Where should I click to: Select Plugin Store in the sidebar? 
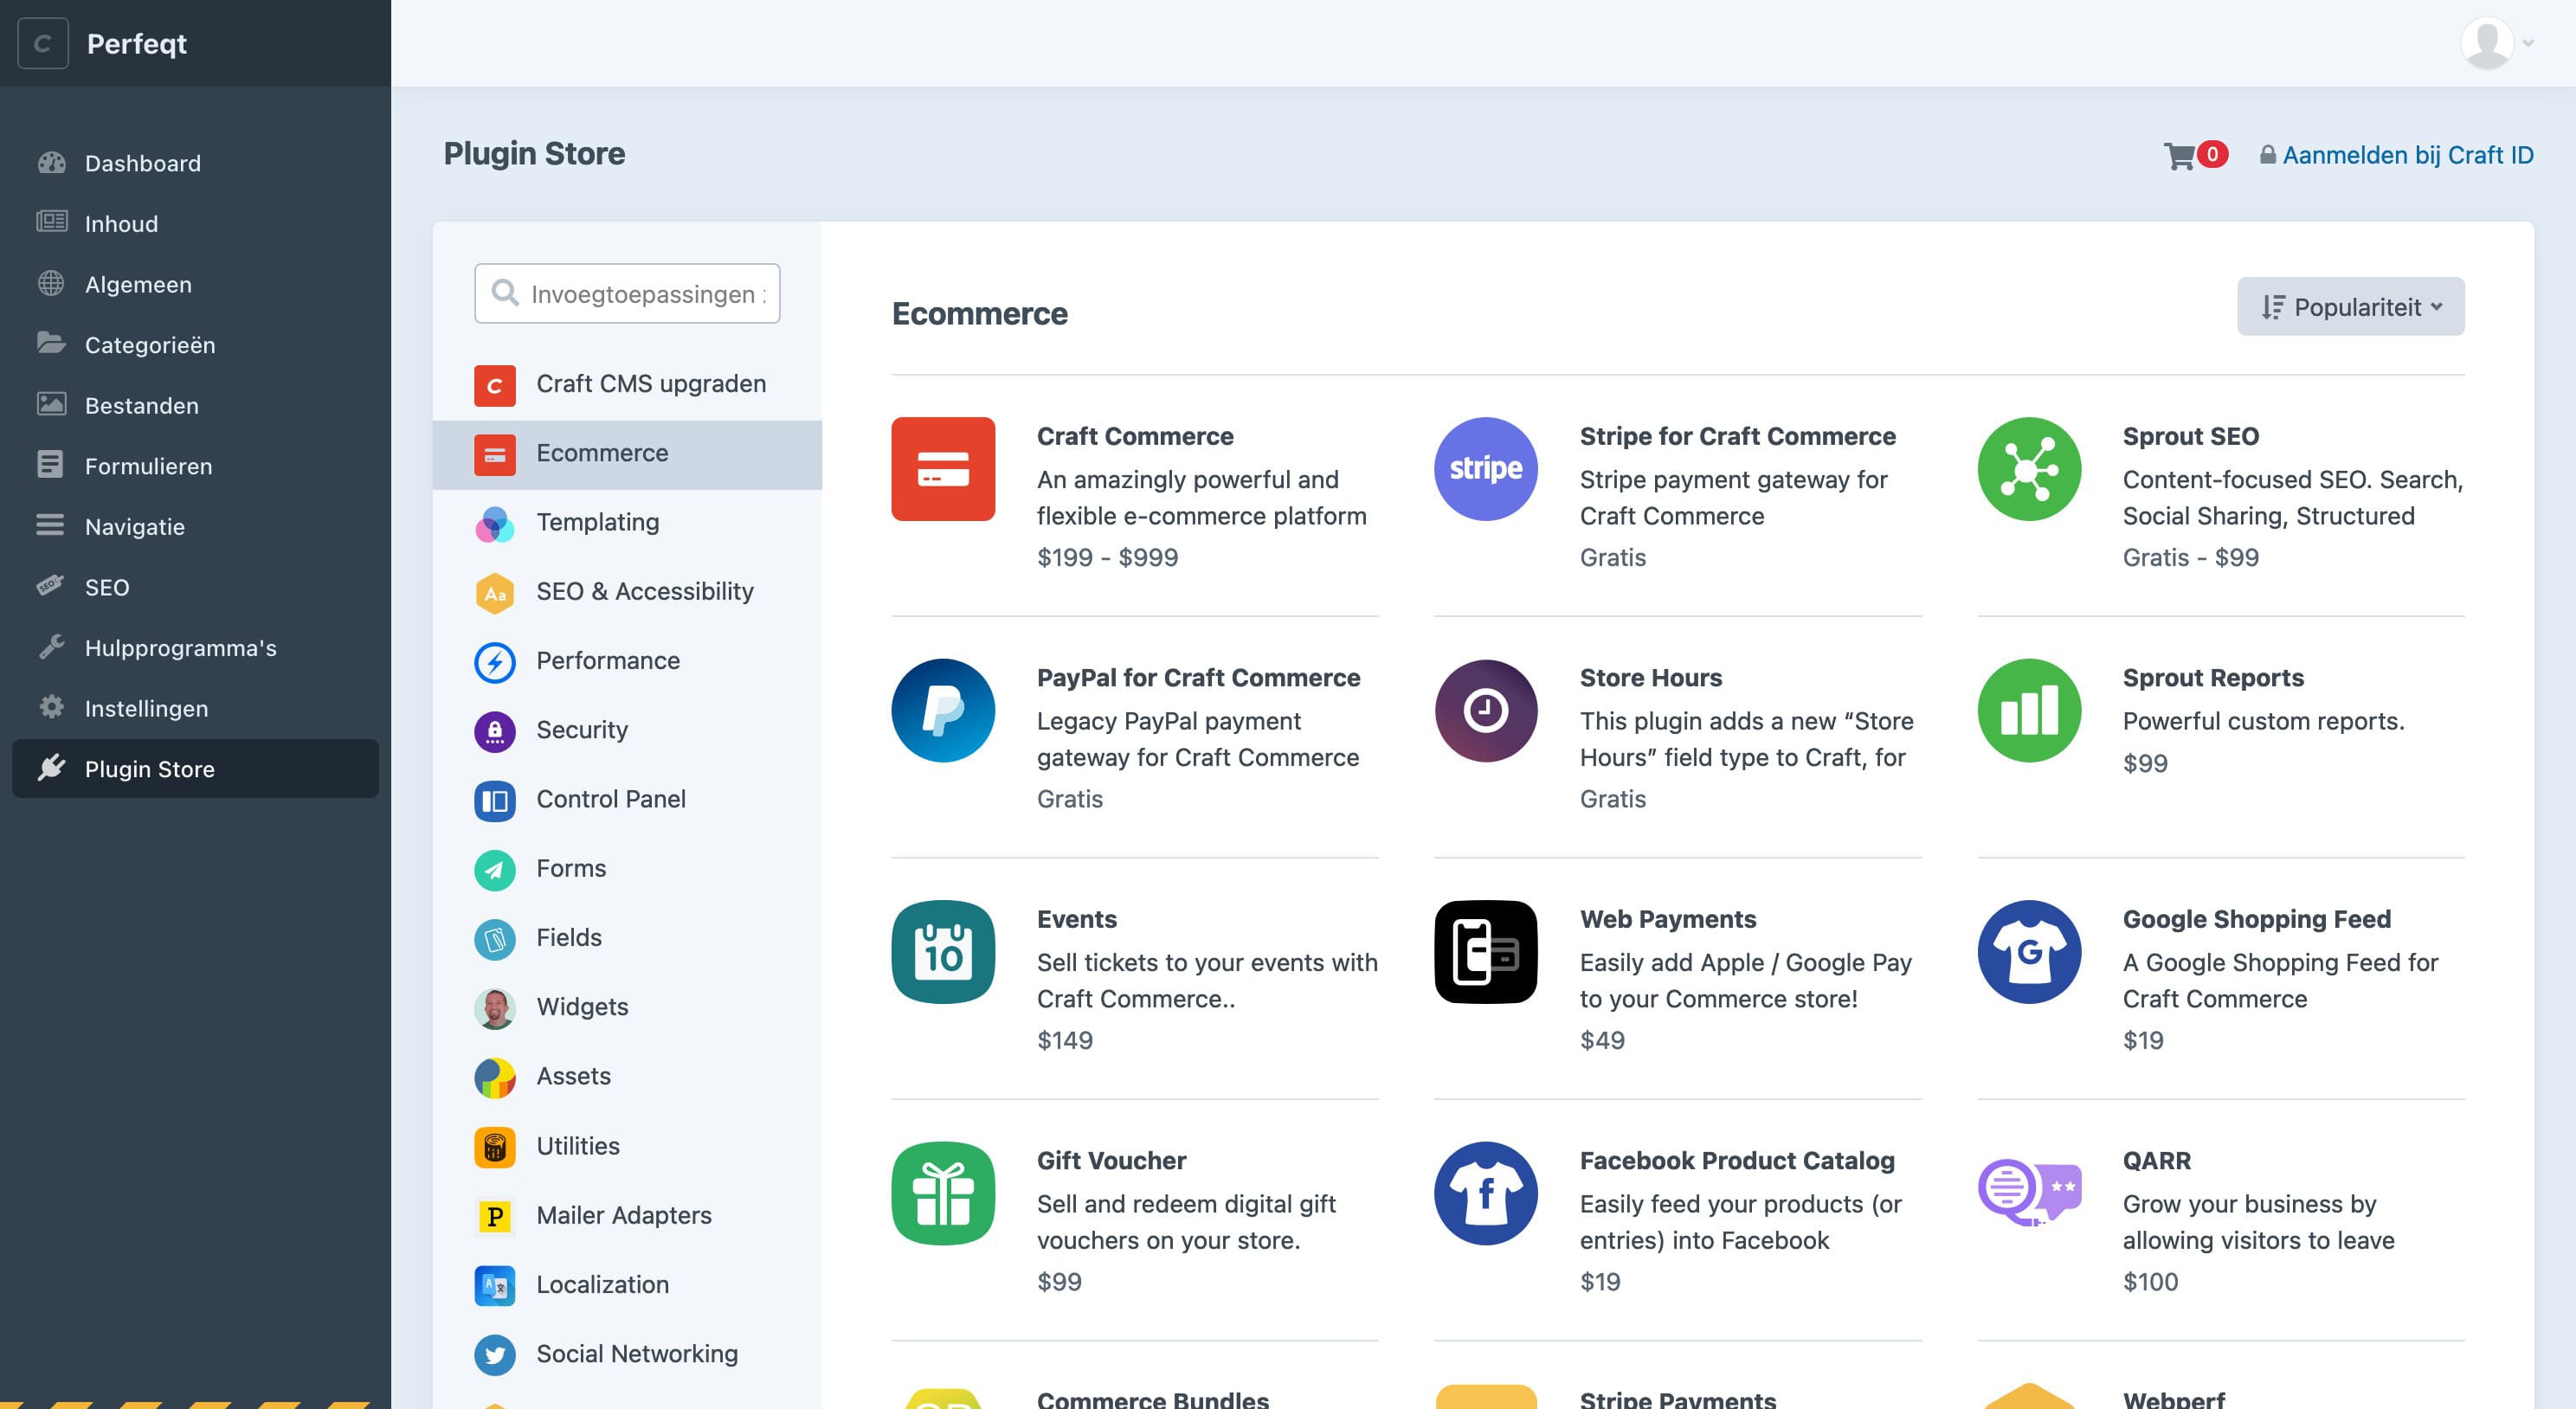[195, 768]
